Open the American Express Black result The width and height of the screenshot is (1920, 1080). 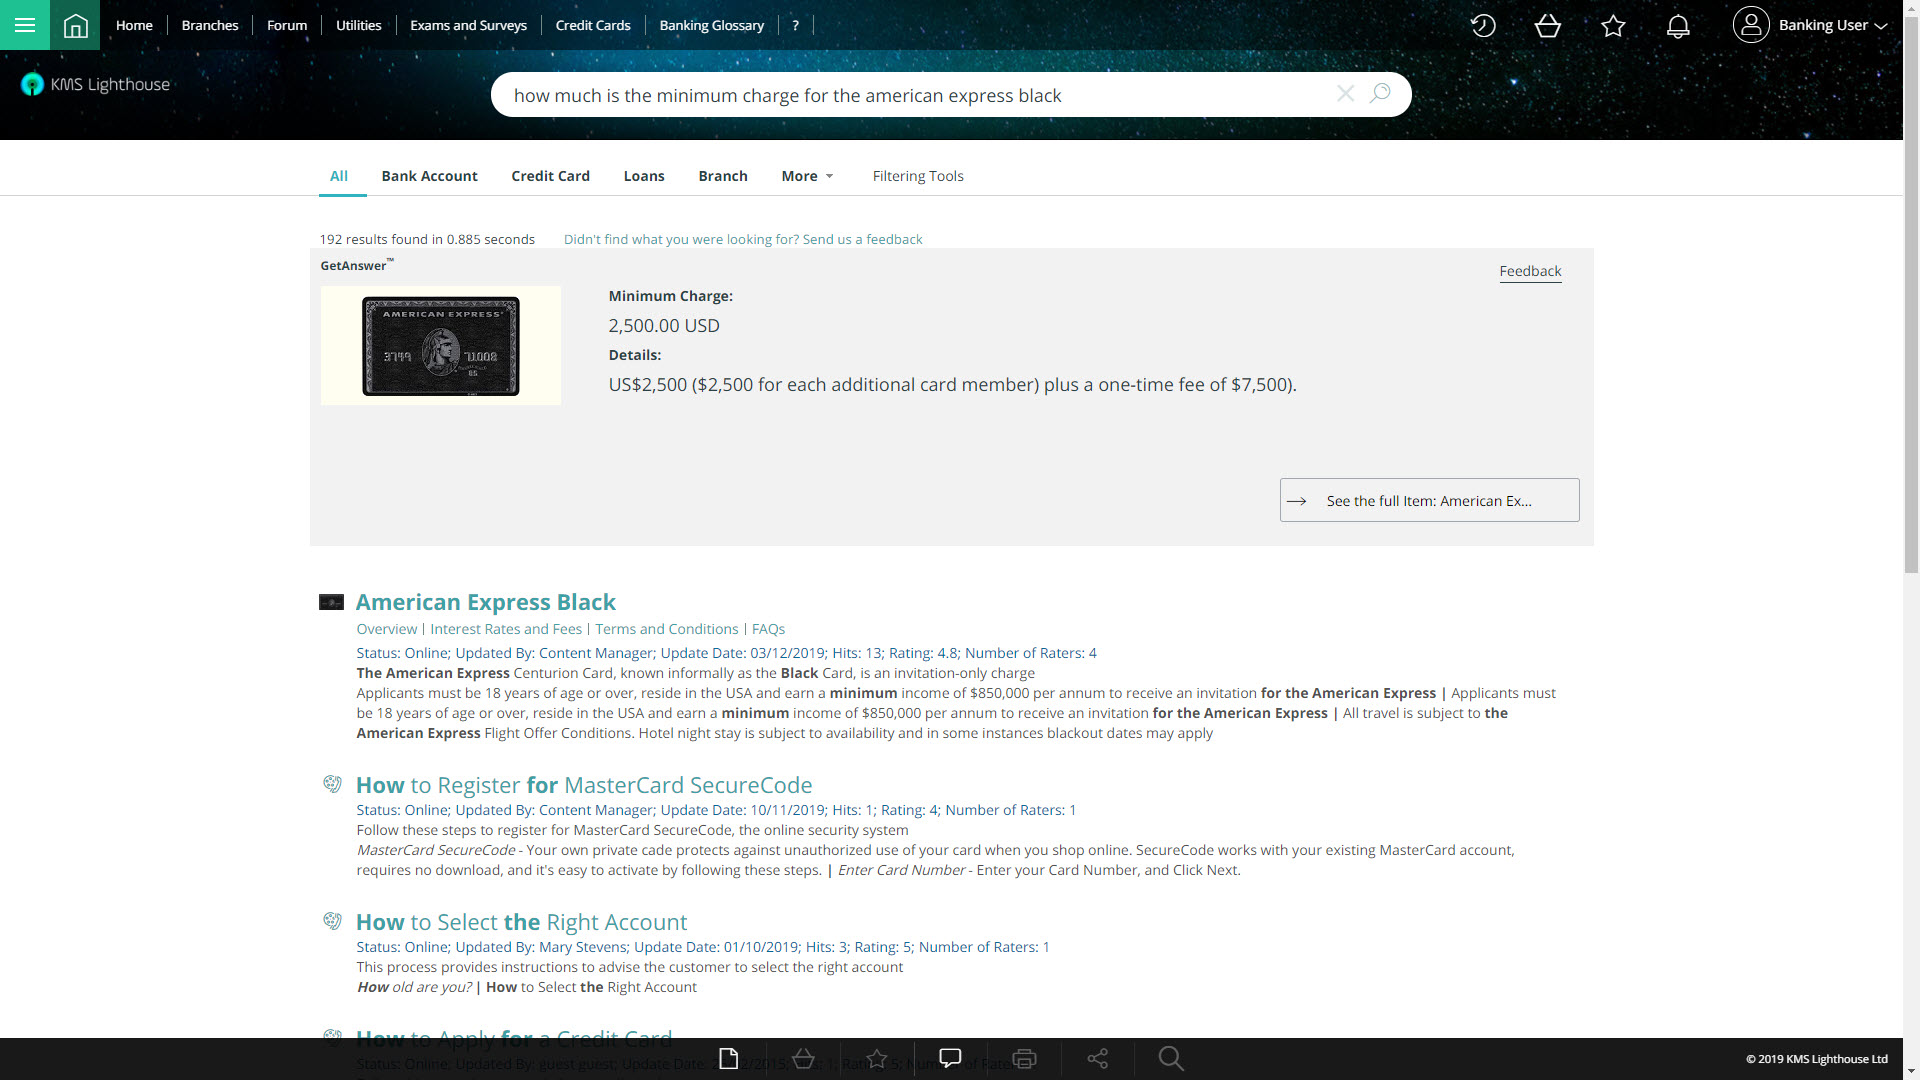tap(486, 602)
